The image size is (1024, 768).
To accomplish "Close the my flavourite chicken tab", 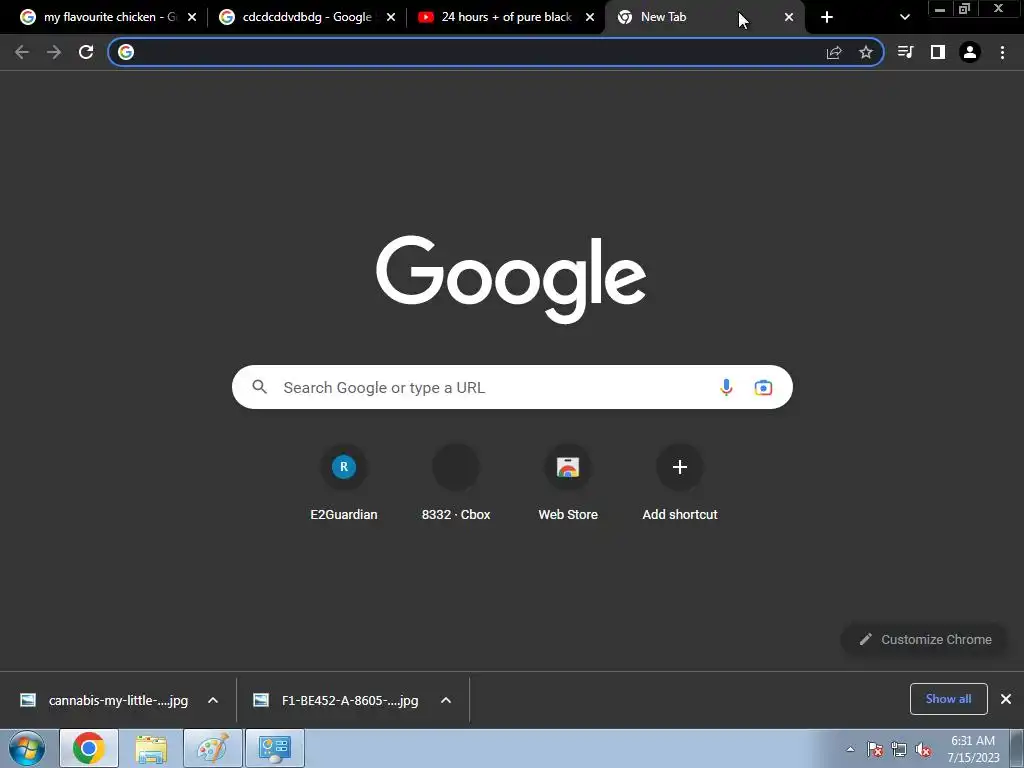I will pyautogui.click(x=192, y=18).
